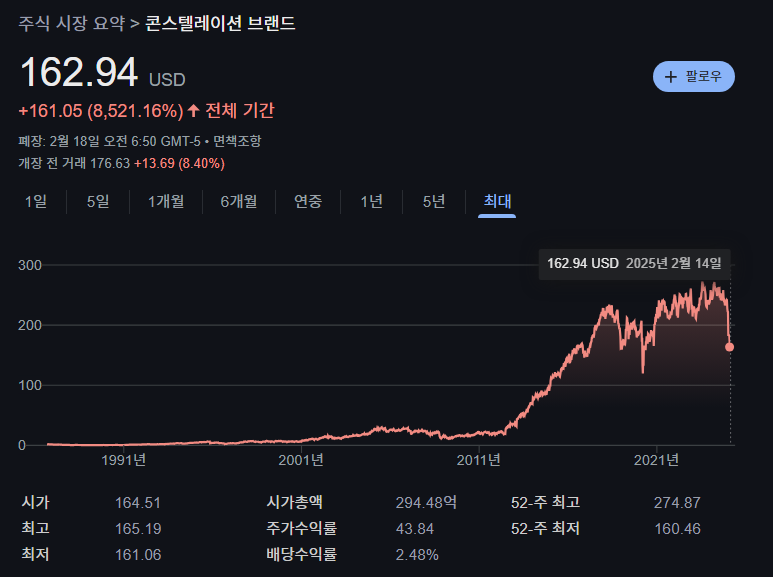The width and height of the screenshot is (773, 577).
Task: Click the 1991년 x-axis label
Action: [x=123, y=460]
